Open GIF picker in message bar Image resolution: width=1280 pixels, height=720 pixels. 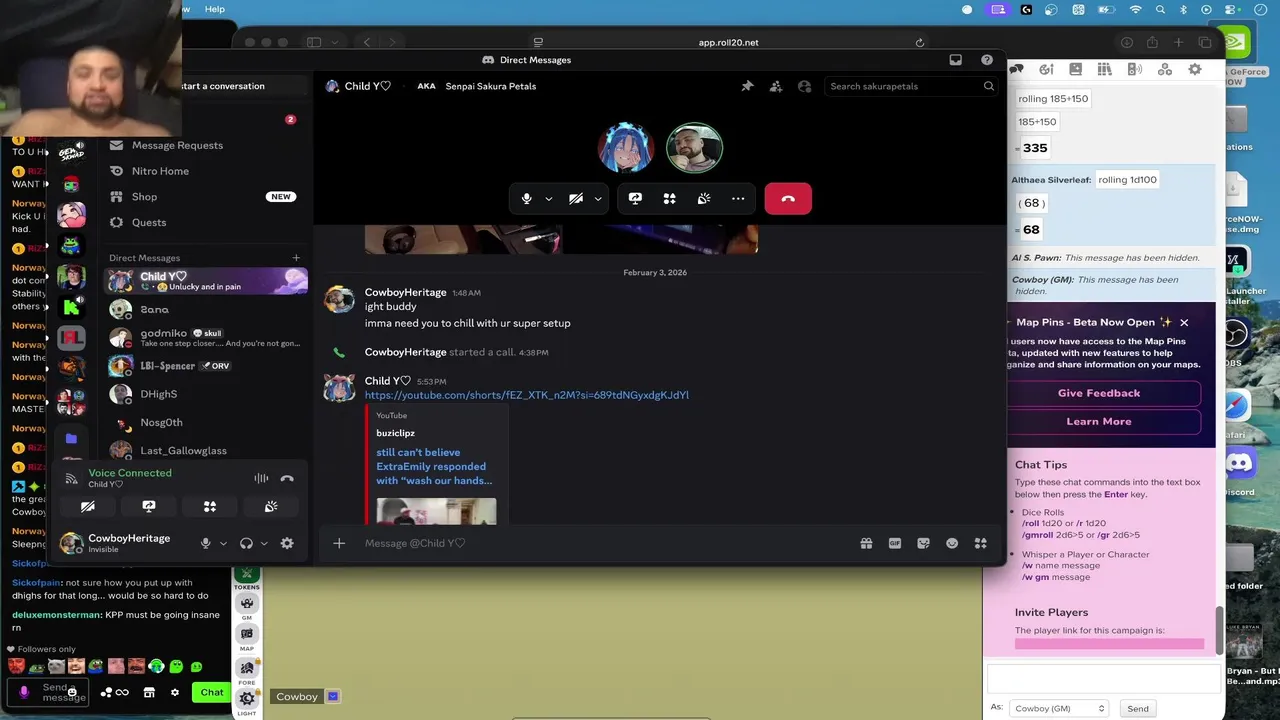point(895,543)
